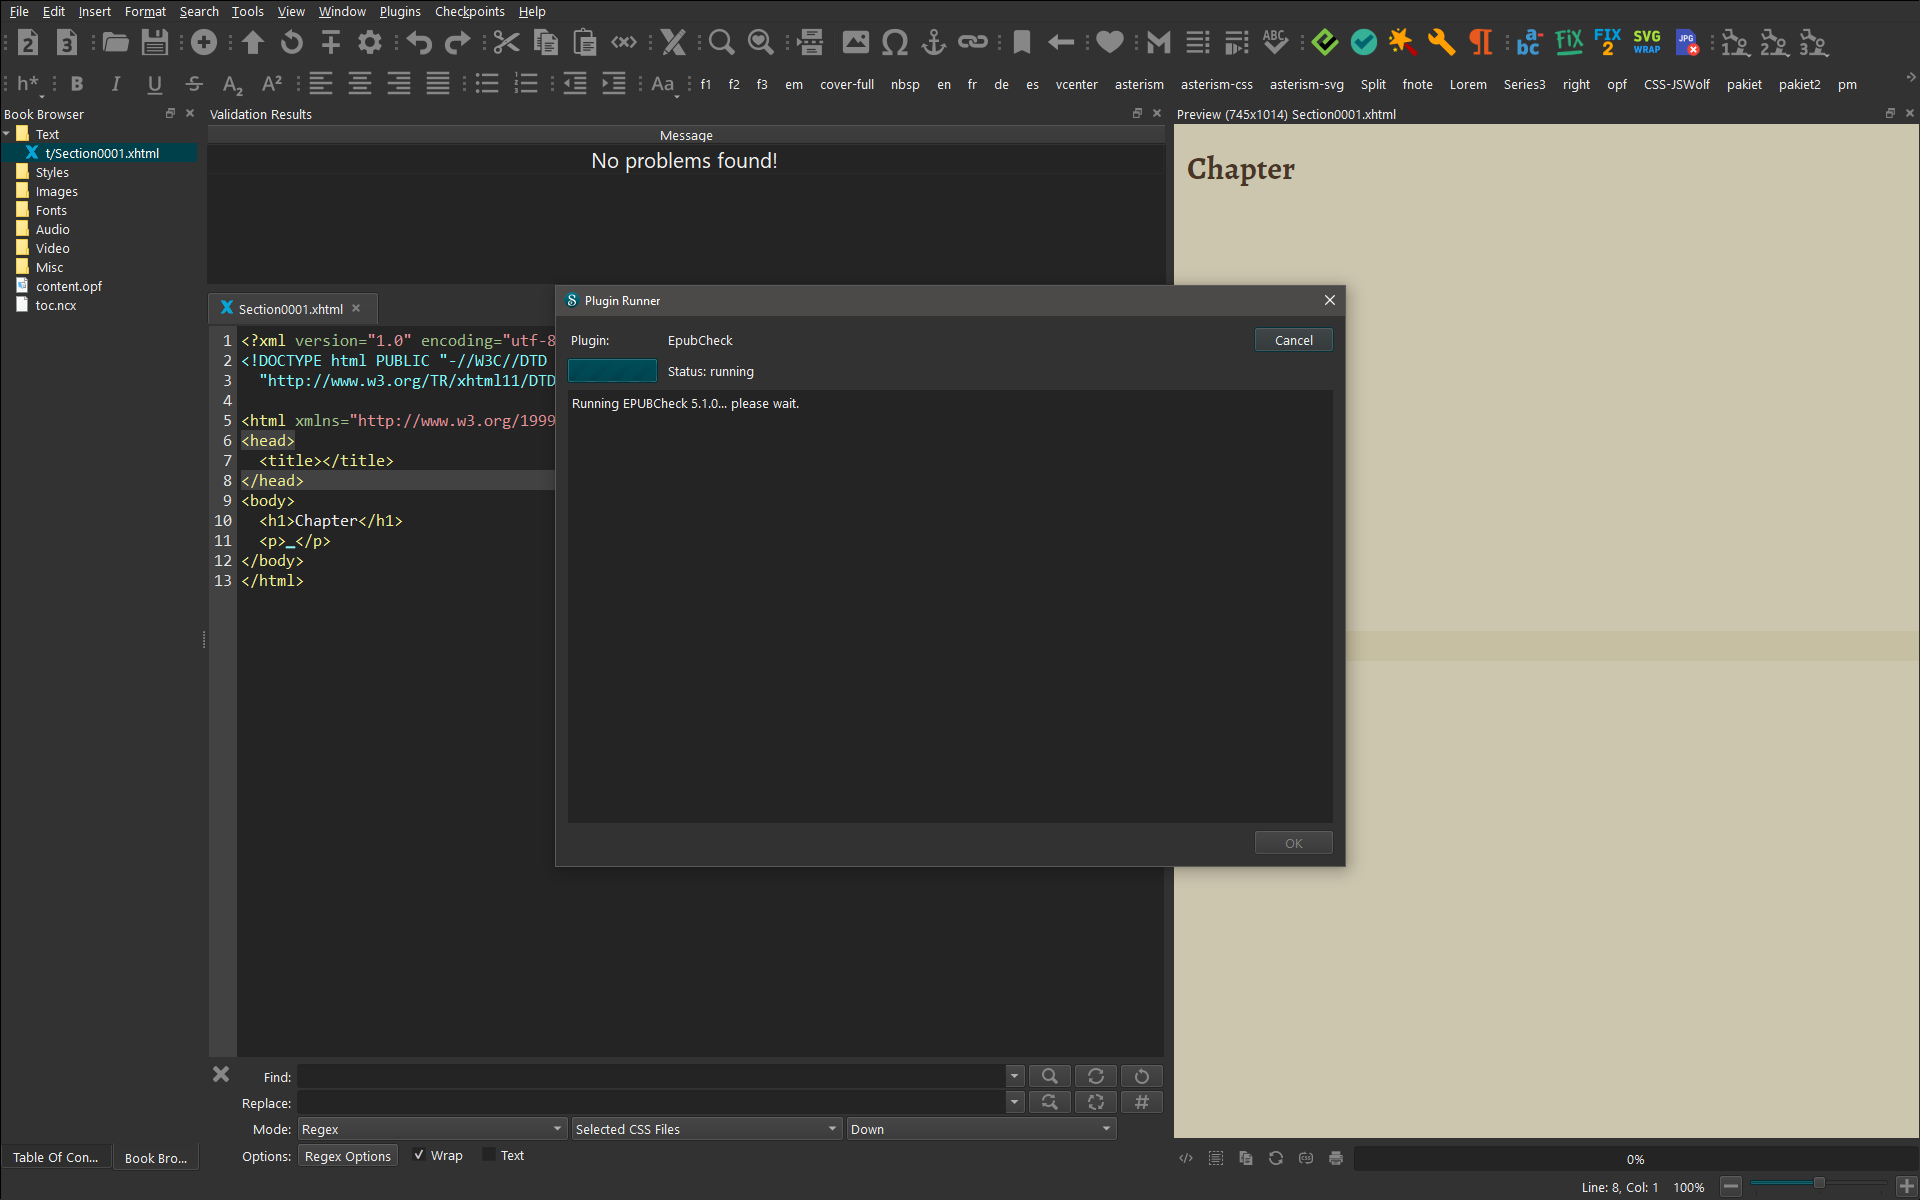This screenshot has width=1920, height=1200.
Task: Collapse the Text folder in Book Browser
Action: [x=7, y=134]
